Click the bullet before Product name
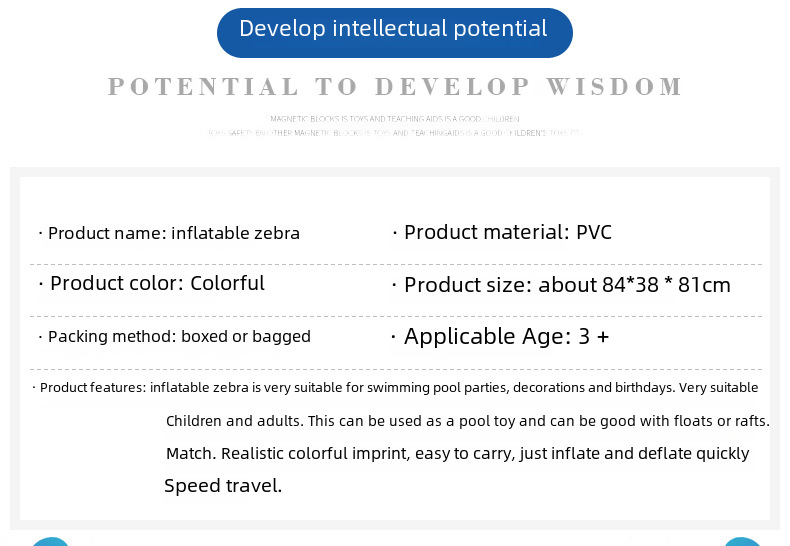Viewport: 790px width, 546px height. click(40, 233)
